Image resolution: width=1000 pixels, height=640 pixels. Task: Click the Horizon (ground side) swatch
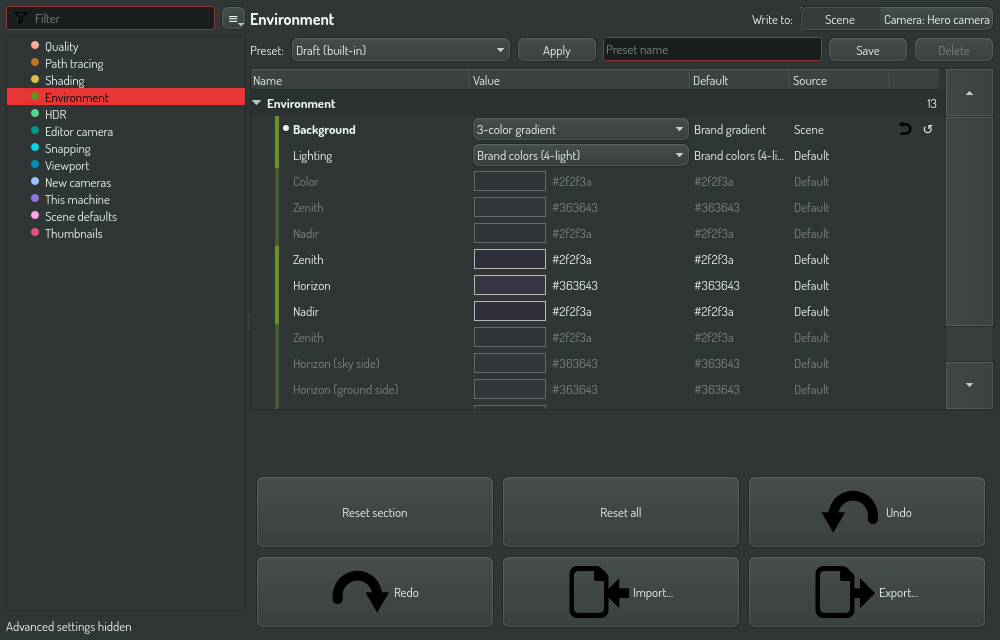point(510,389)
